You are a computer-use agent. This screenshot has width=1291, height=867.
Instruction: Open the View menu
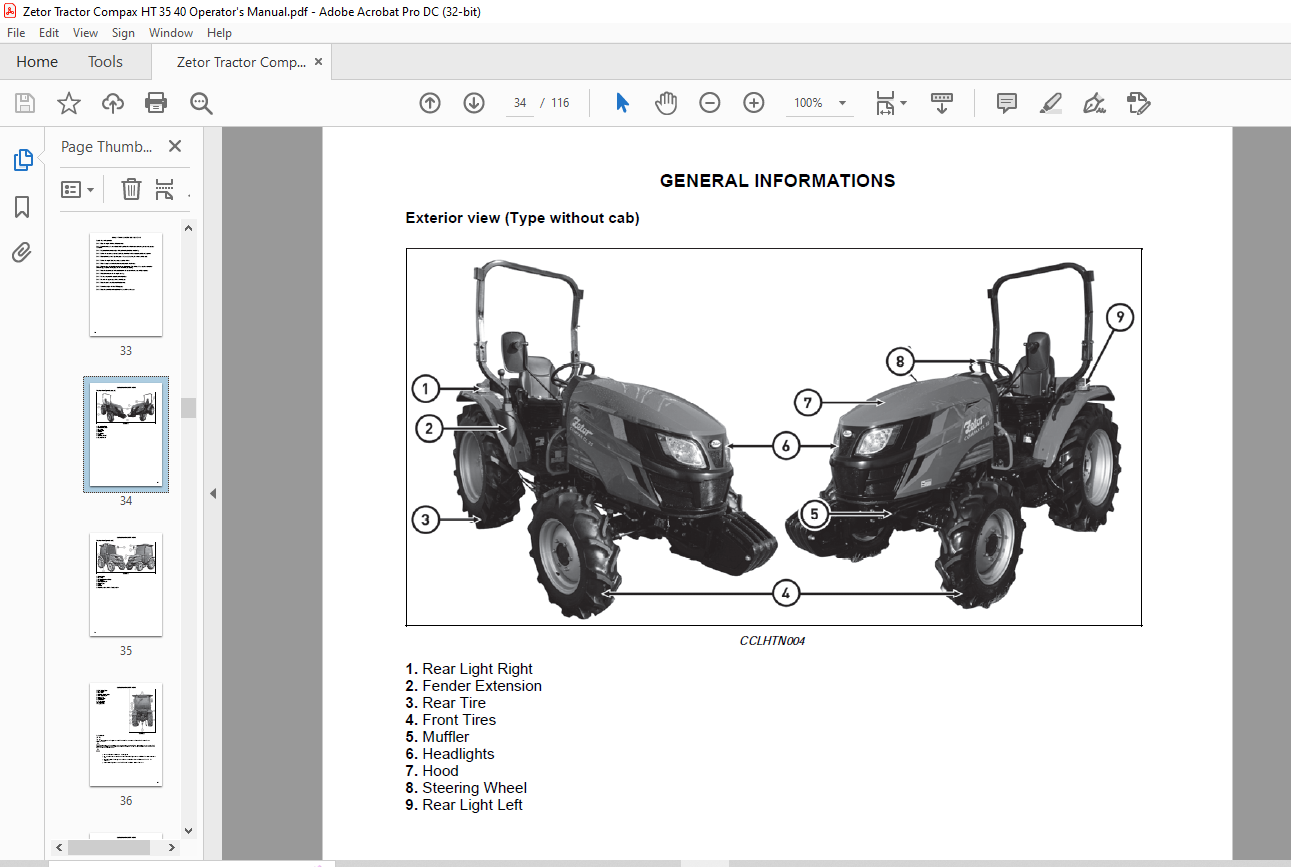coord(85,33)
